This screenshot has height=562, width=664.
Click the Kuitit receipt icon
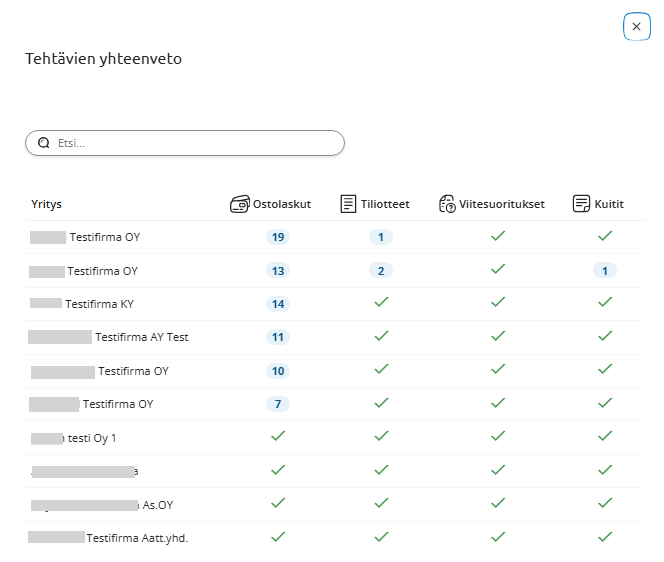pos(580,204)
